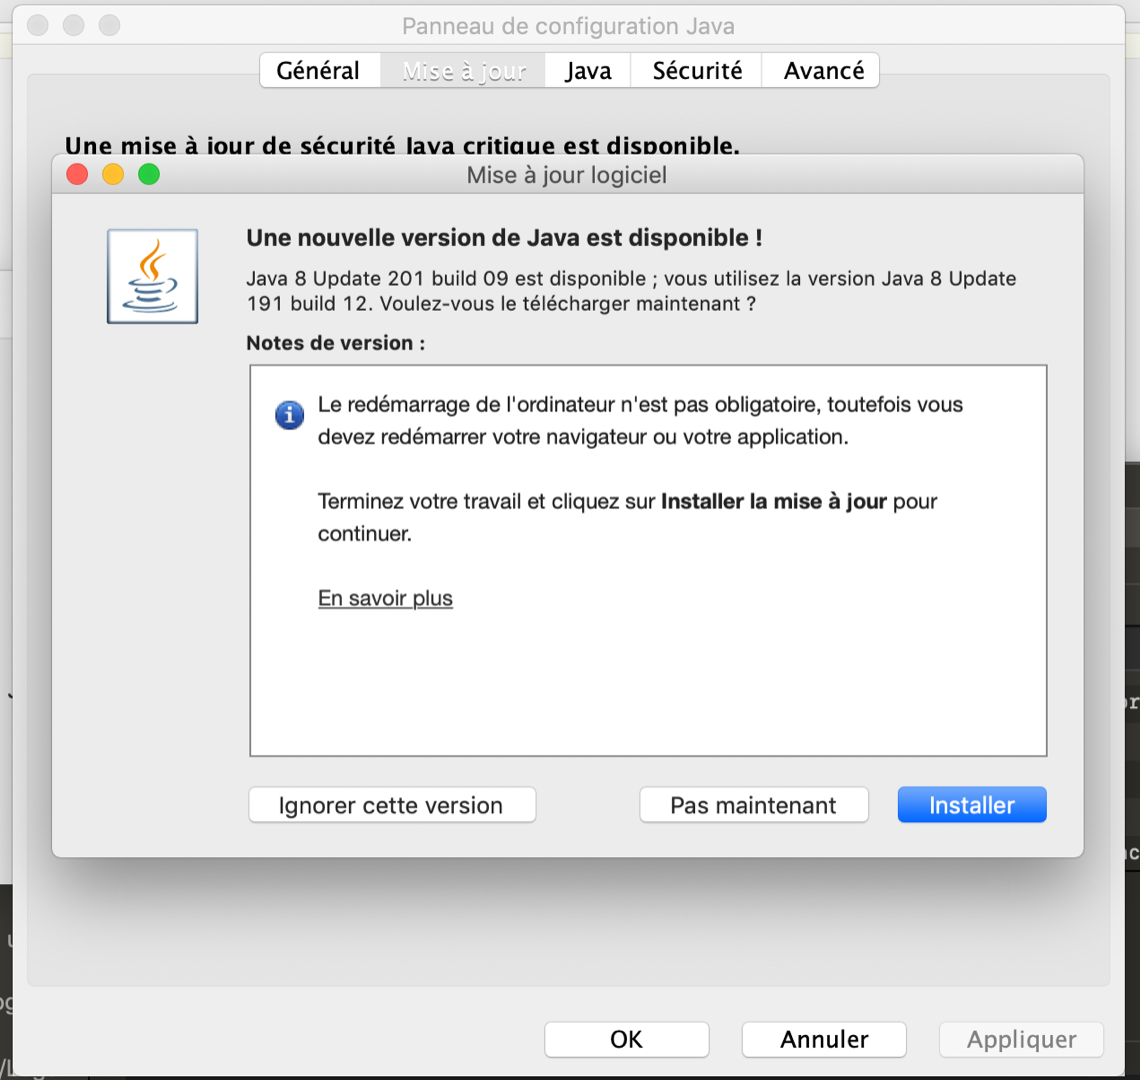
Task: Follow the En savoir plus link
Action: 385,598
